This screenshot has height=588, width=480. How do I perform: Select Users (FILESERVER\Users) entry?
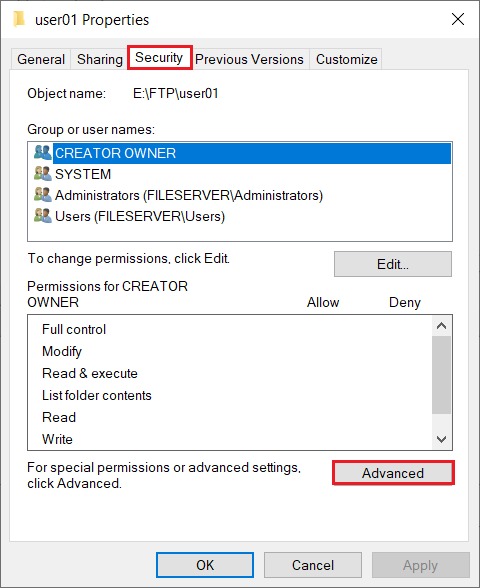click(x=140, y=216)
